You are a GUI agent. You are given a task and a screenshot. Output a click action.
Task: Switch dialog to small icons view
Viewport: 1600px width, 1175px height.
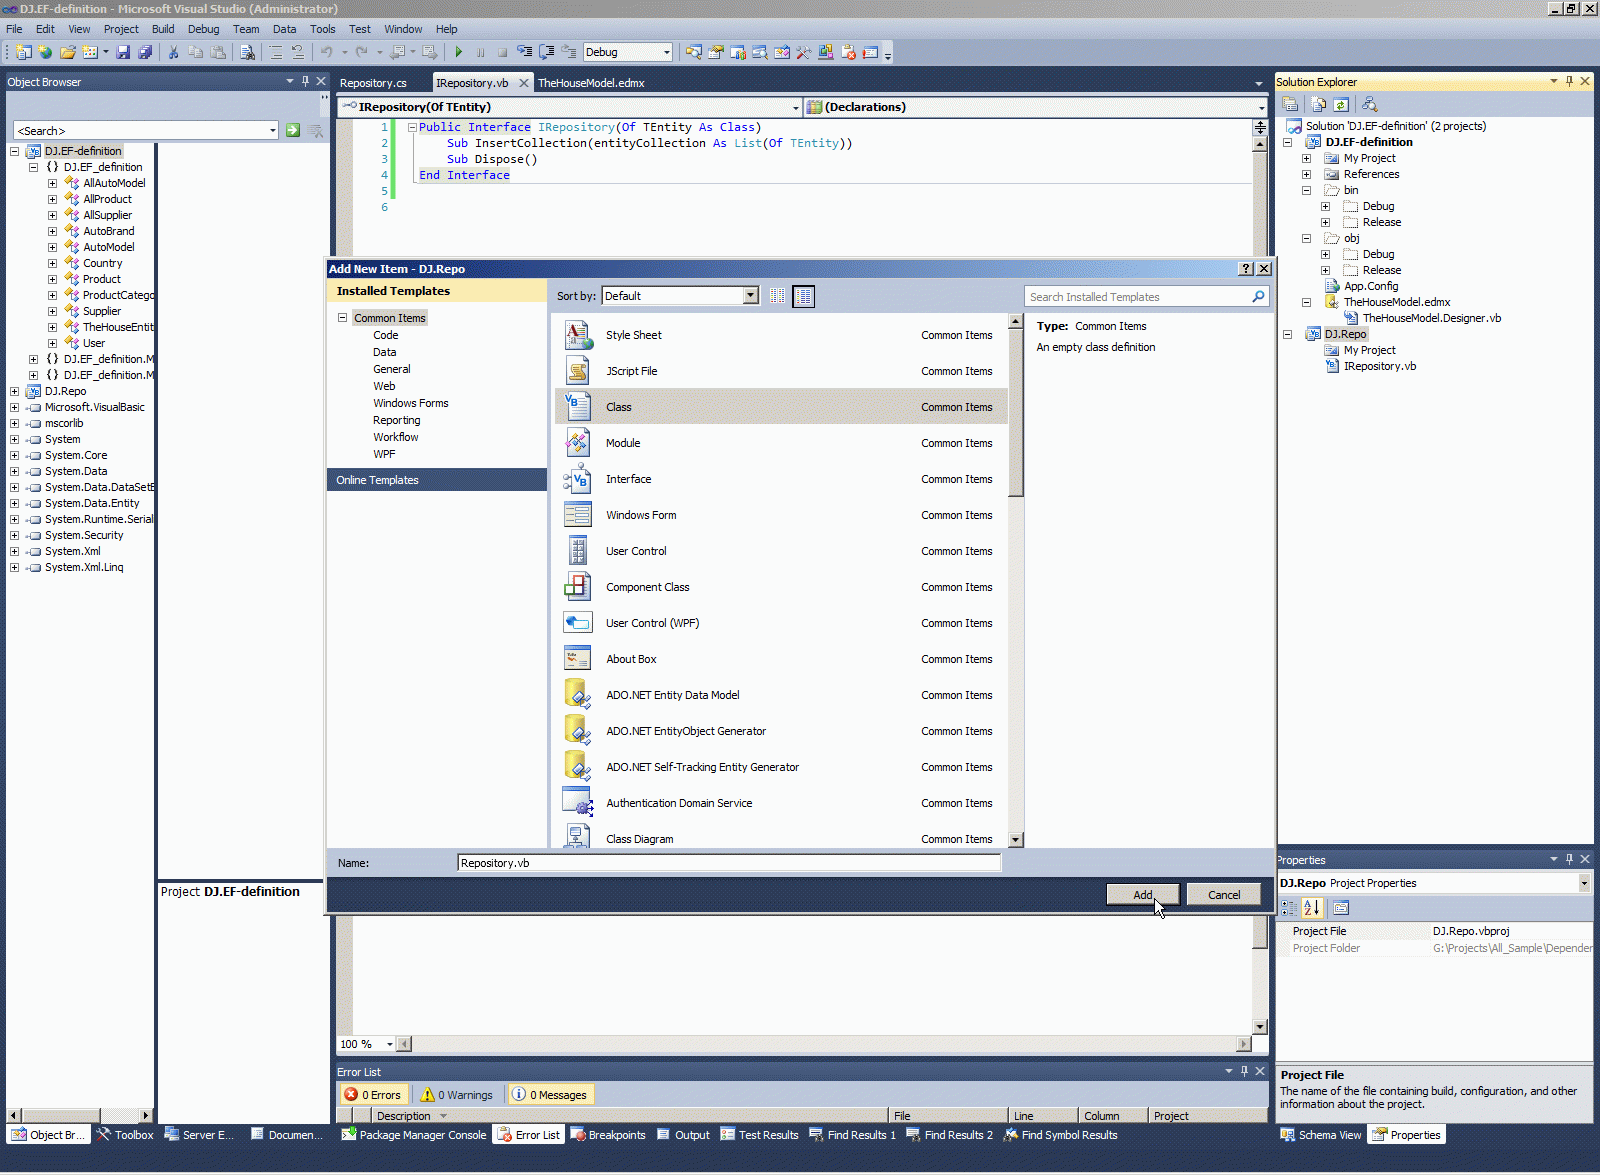coord(778,296)
